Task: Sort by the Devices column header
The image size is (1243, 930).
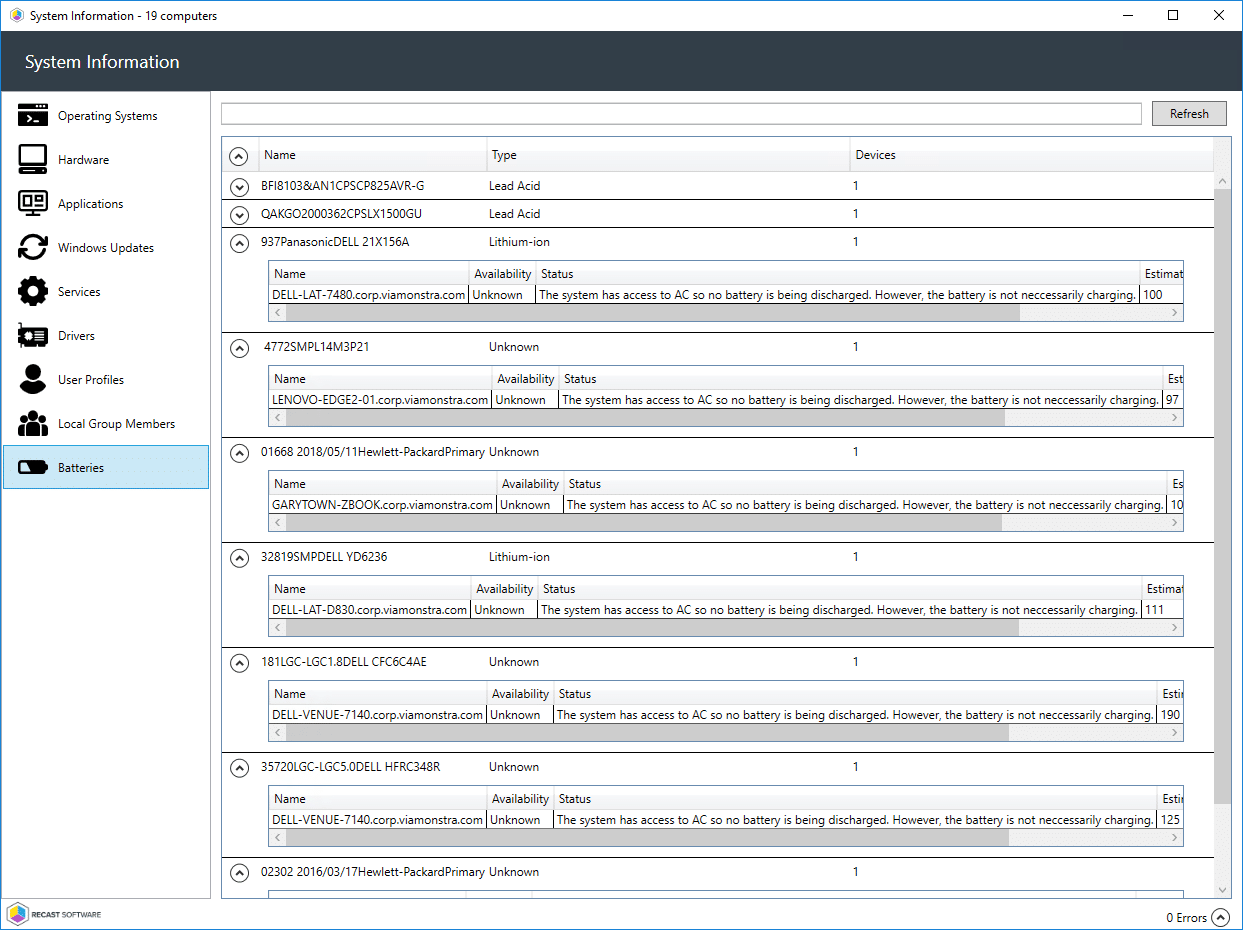Action: (x=1031, y=155)
